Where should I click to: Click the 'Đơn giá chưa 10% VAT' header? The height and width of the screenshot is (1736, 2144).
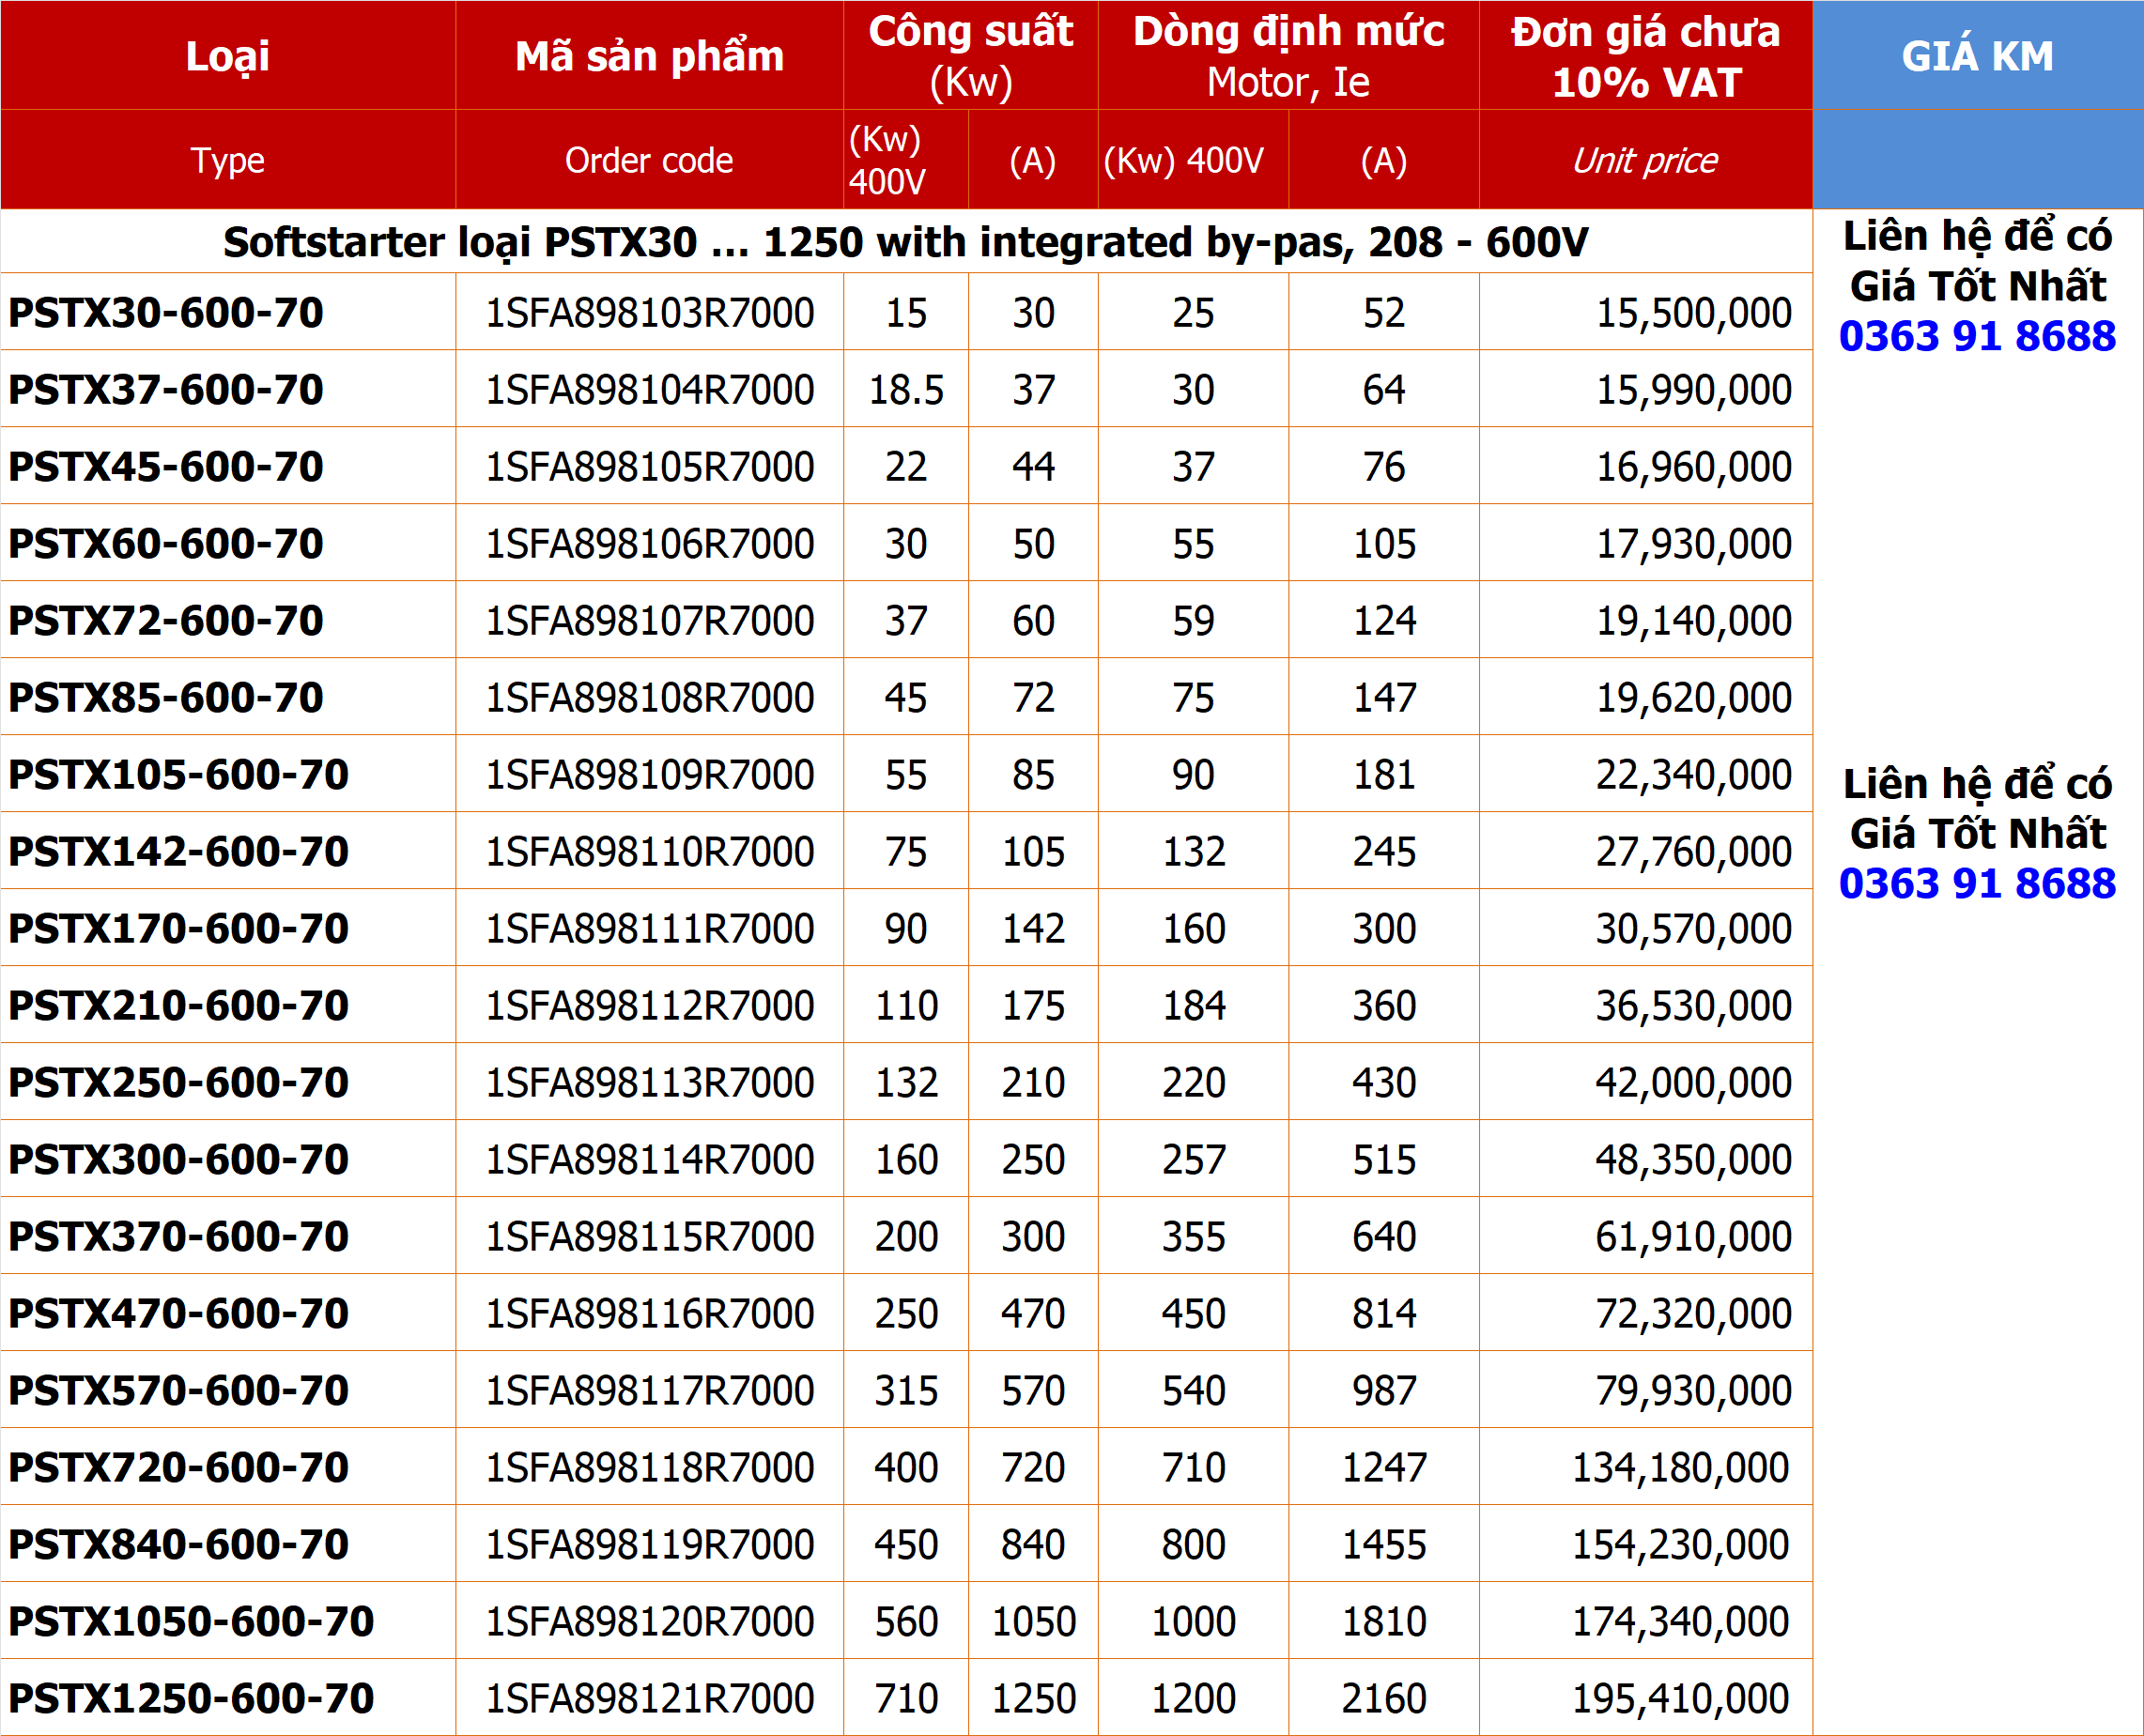(1645, 56)
